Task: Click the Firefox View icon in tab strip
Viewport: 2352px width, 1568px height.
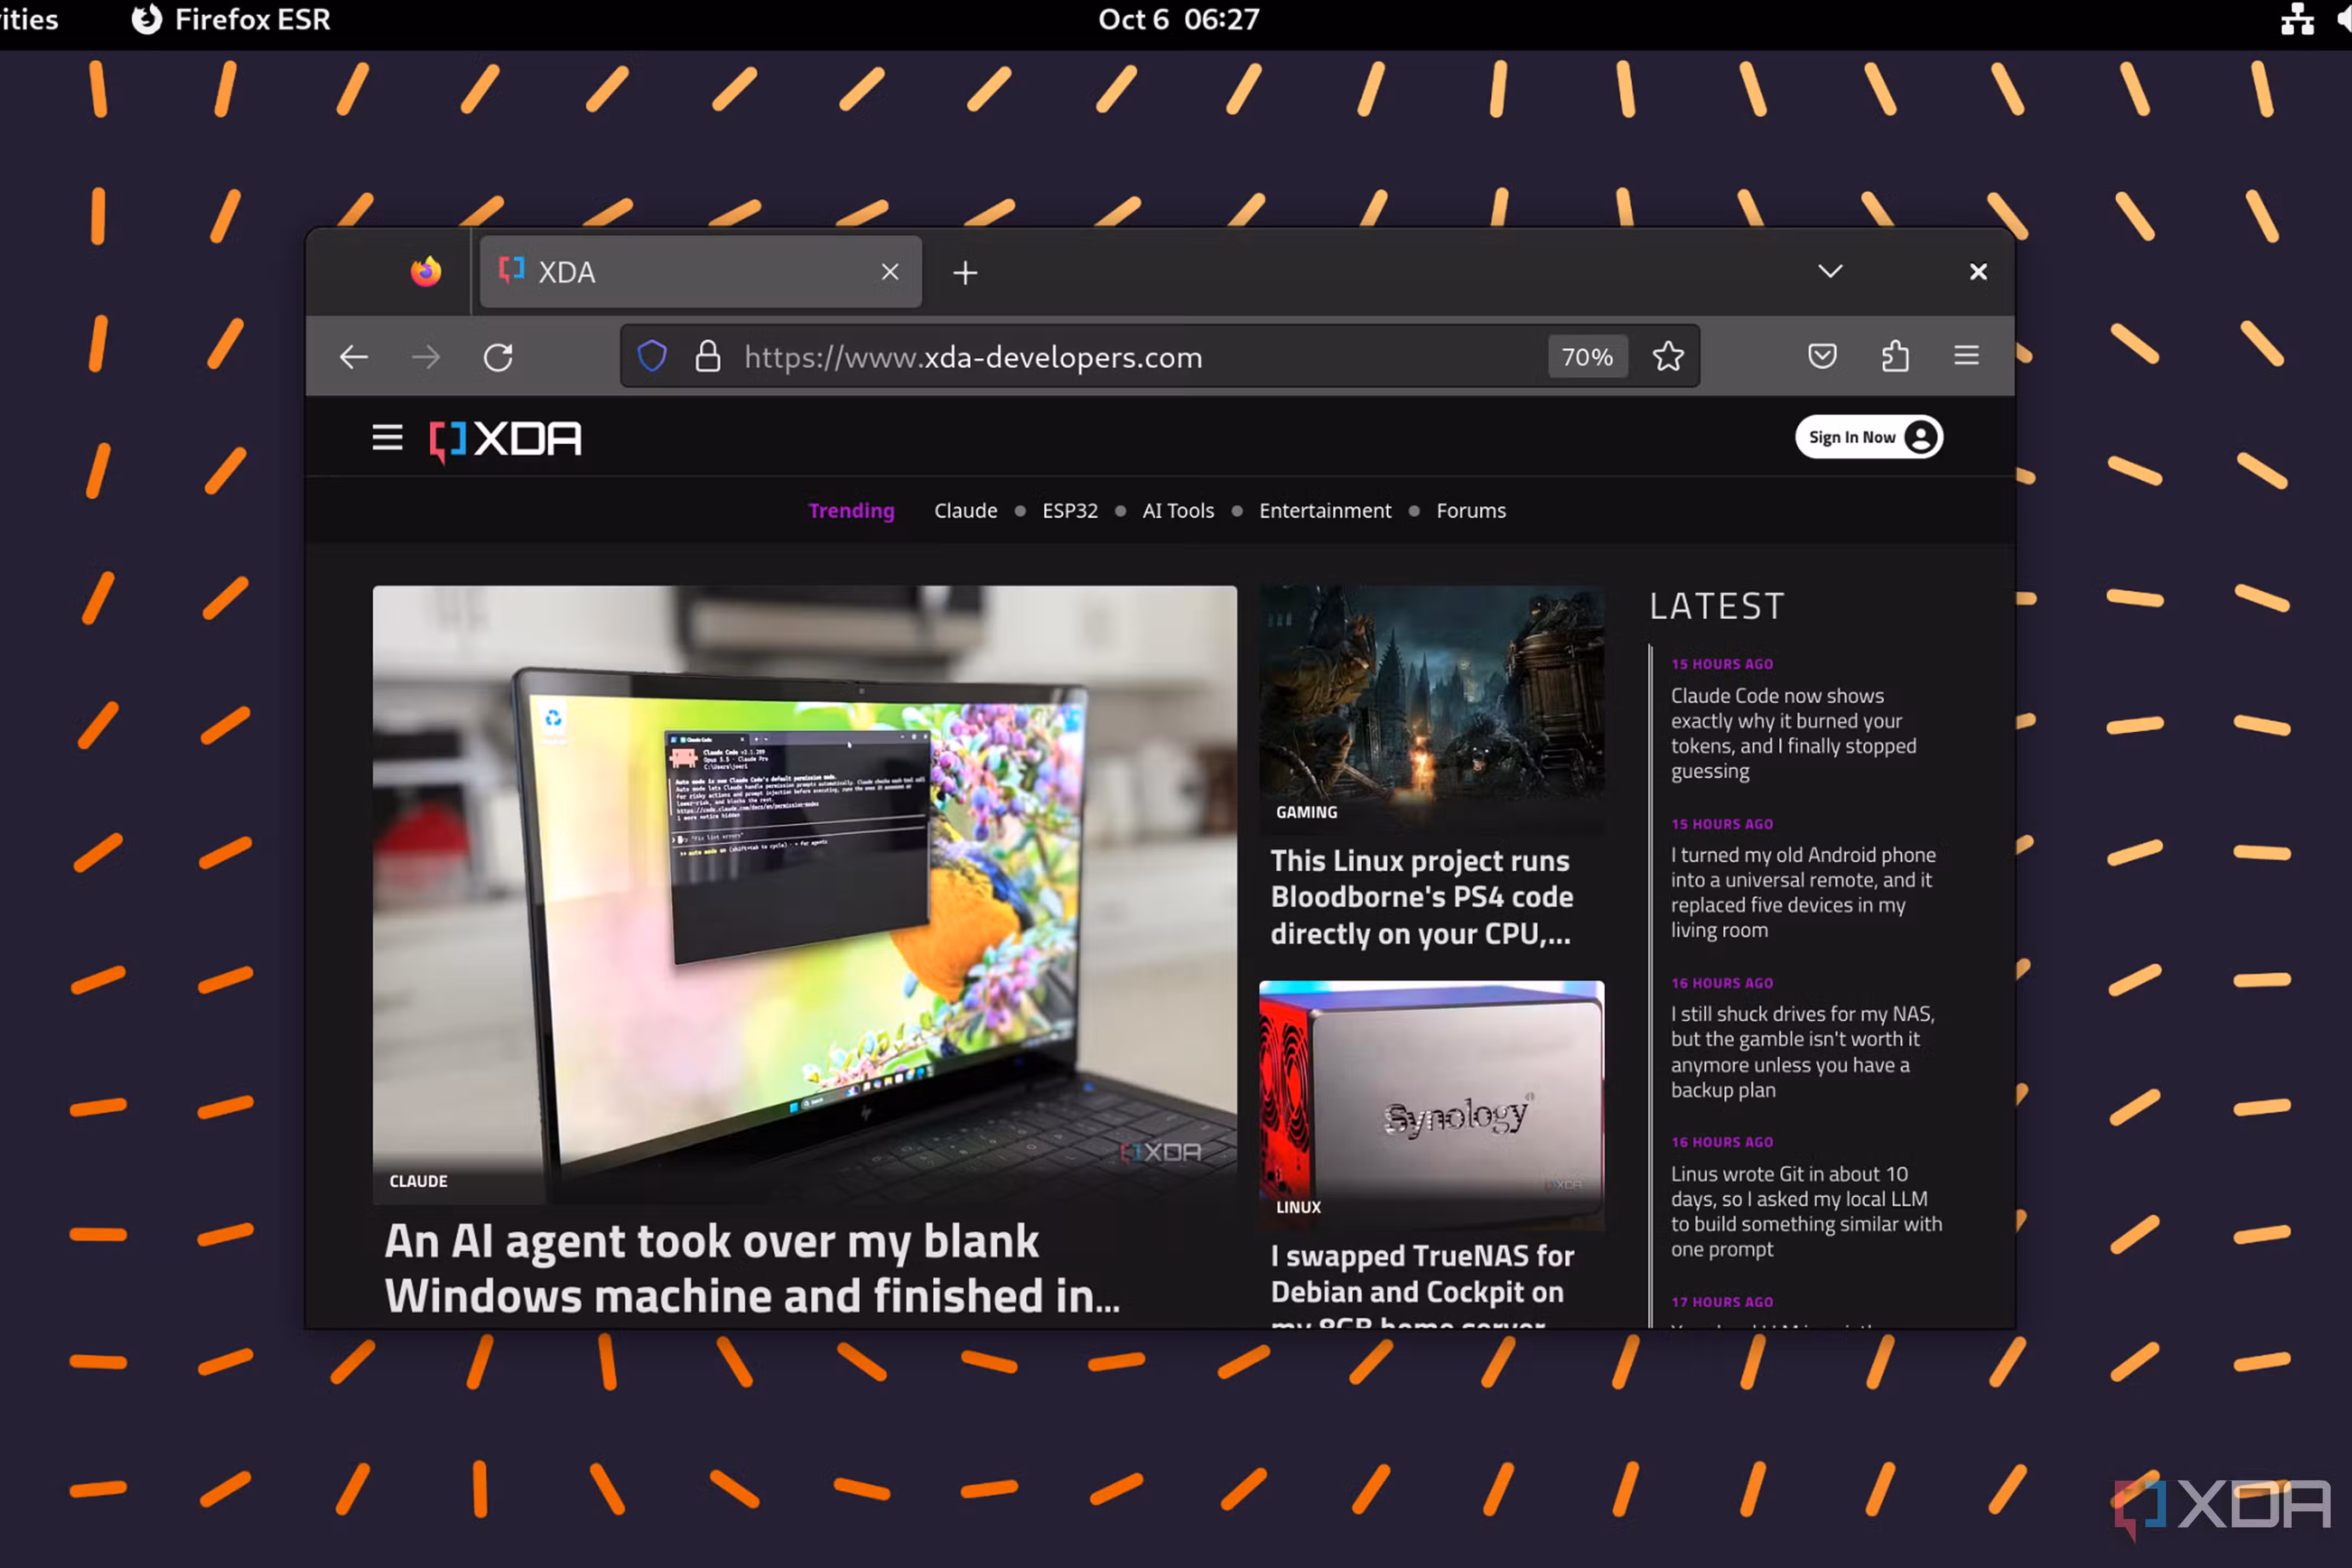Action: 426,272
